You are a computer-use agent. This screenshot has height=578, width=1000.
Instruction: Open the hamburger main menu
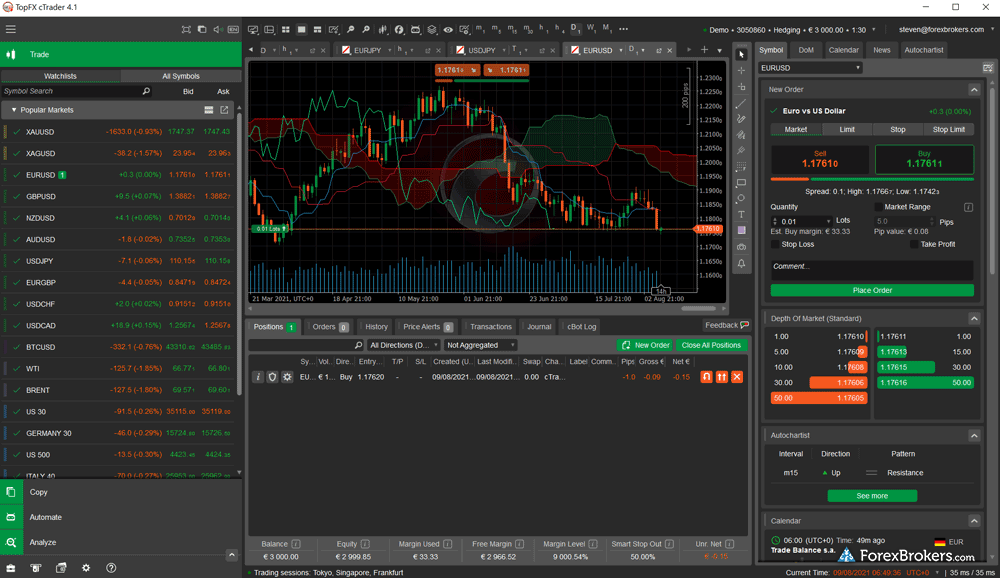point(11,29)
